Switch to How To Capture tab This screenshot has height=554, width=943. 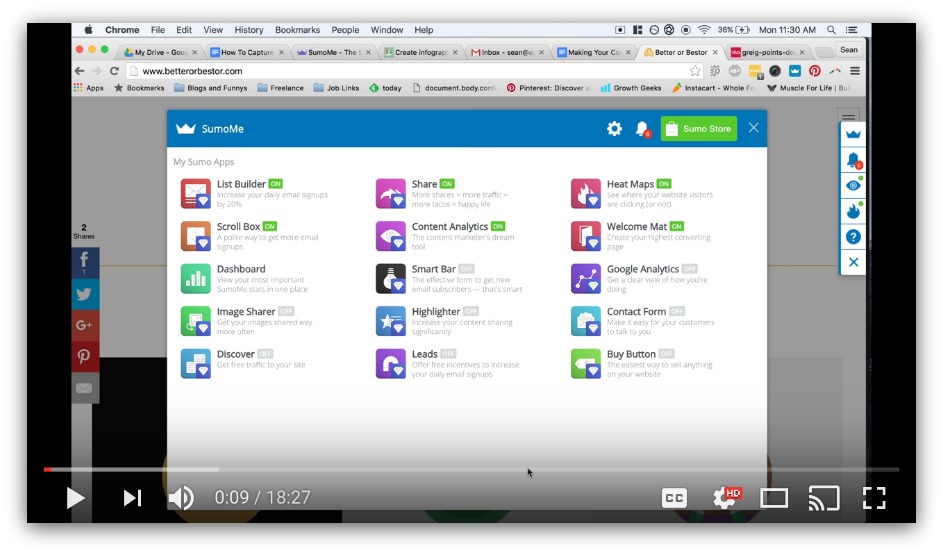(x=247, y=52)
